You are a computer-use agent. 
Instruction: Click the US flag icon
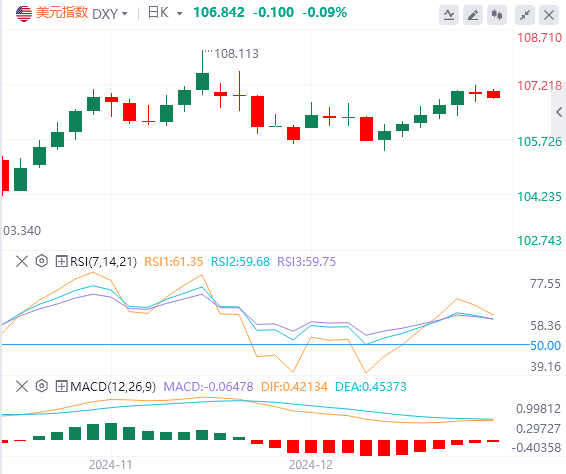point(24,14)
